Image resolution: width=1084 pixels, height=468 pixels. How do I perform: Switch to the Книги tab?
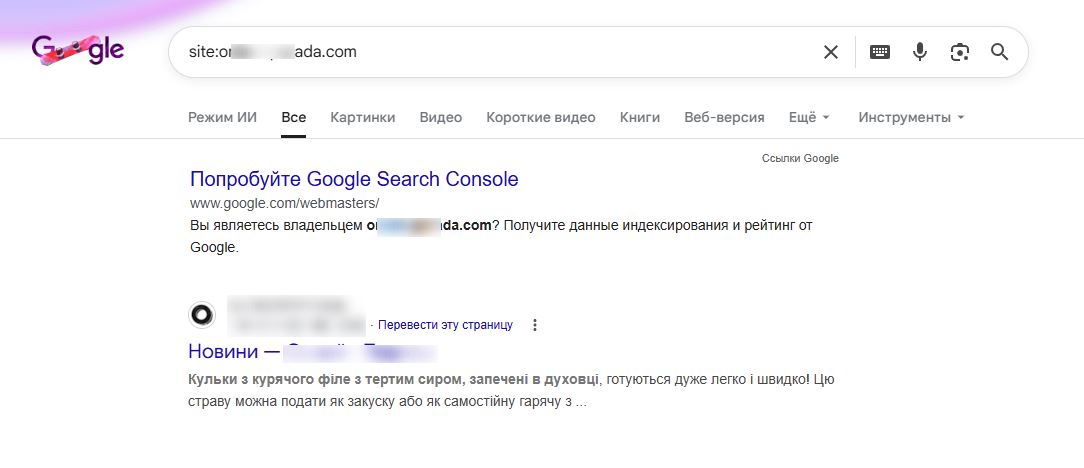(x=640, y=117)
